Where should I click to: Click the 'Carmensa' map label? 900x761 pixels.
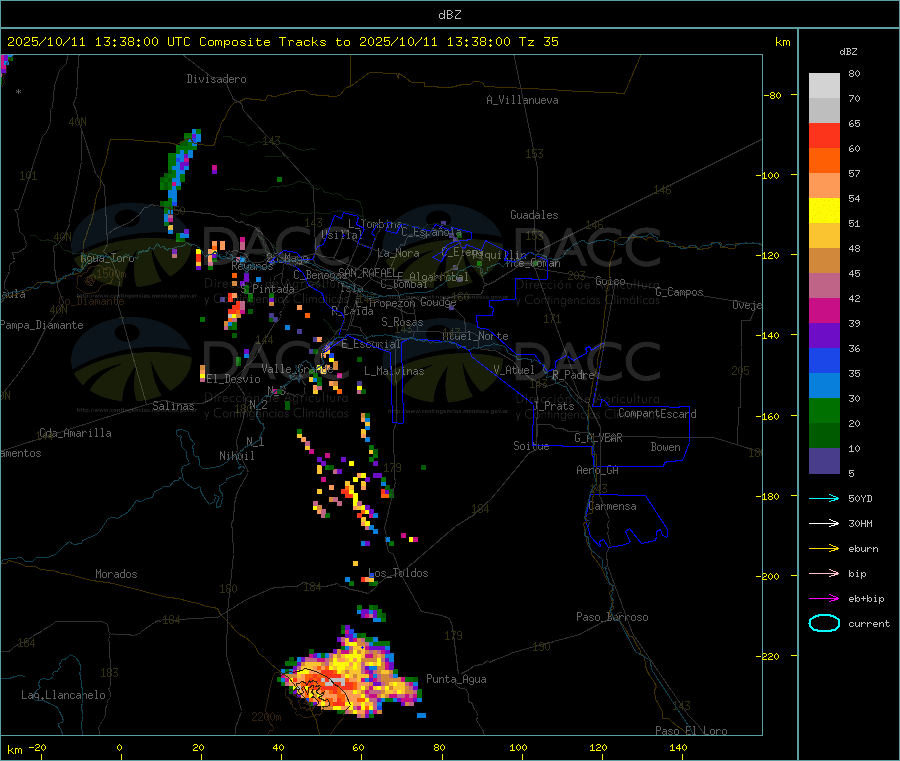click(612, 506)
